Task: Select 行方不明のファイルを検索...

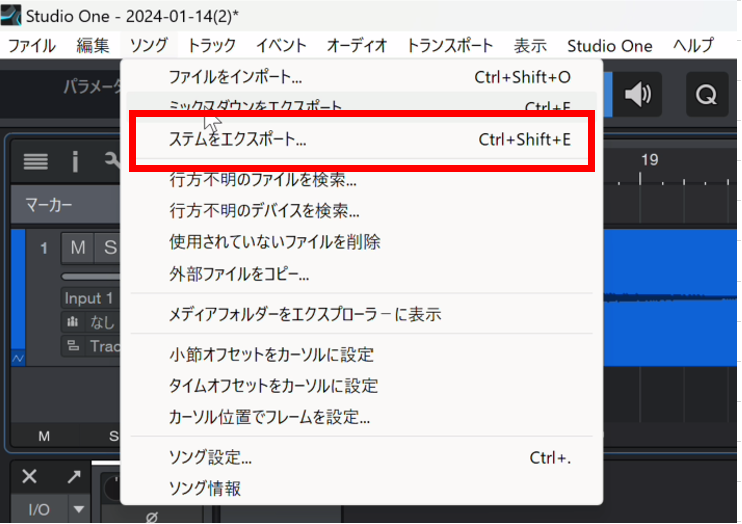Action: click(362, 179)
